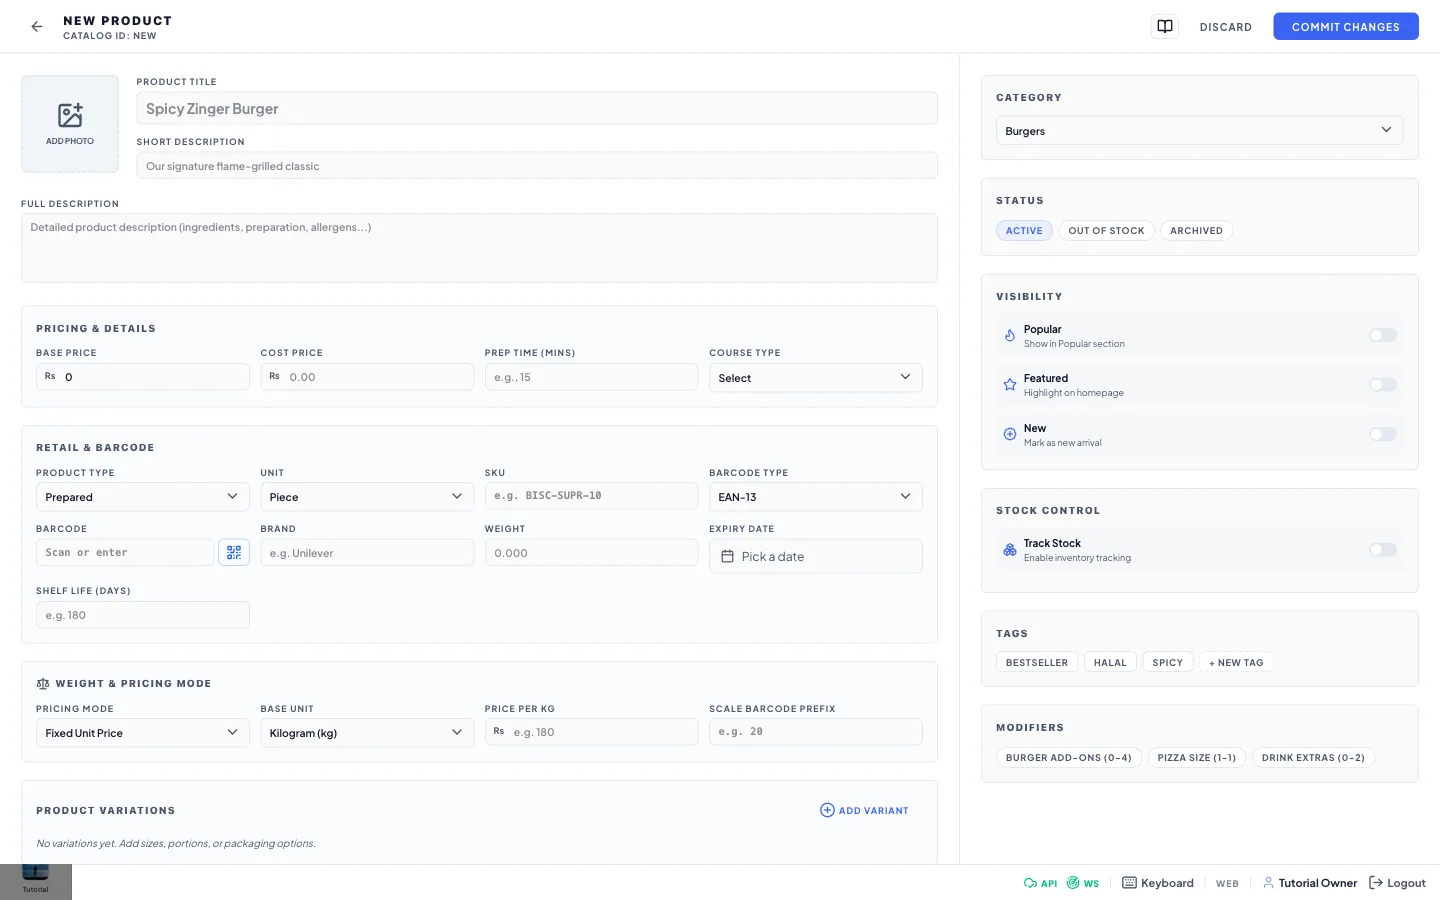The height and width of the screenshot is (900, 1440).
Task: Open the Unit dropdown set to Piece
Action: pos(367,497)
